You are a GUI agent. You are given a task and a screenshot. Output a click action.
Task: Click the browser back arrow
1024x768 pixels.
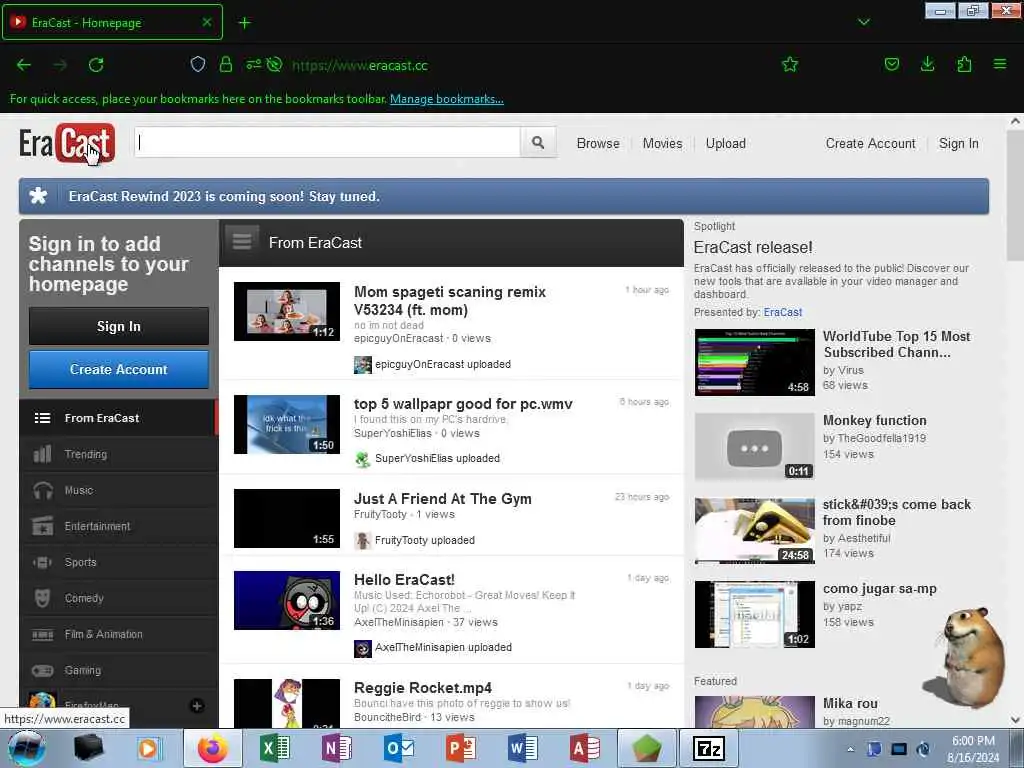click(24, 65)
